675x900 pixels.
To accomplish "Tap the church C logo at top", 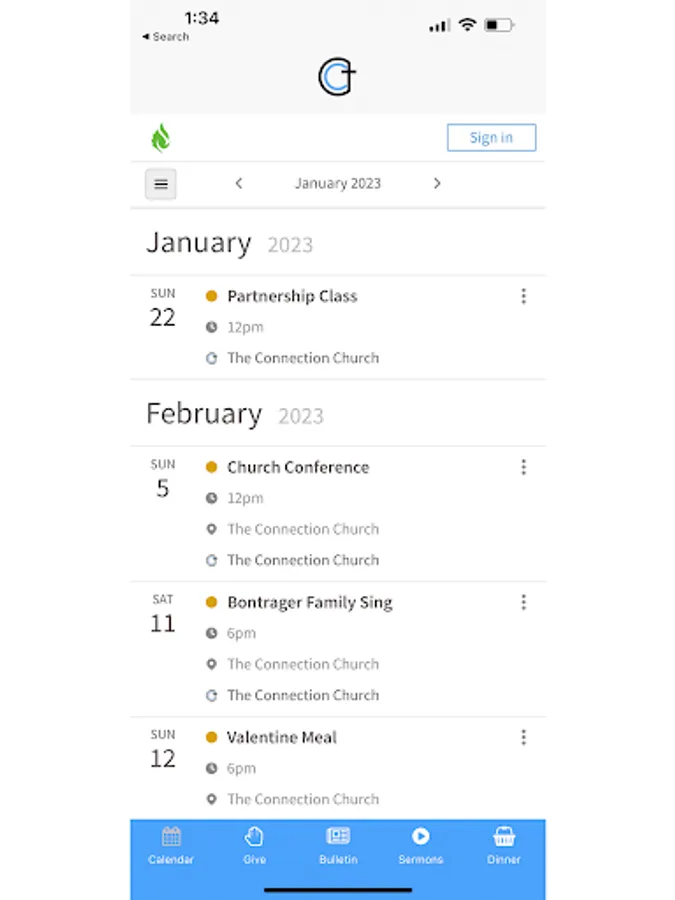I will tap(337, 77).
